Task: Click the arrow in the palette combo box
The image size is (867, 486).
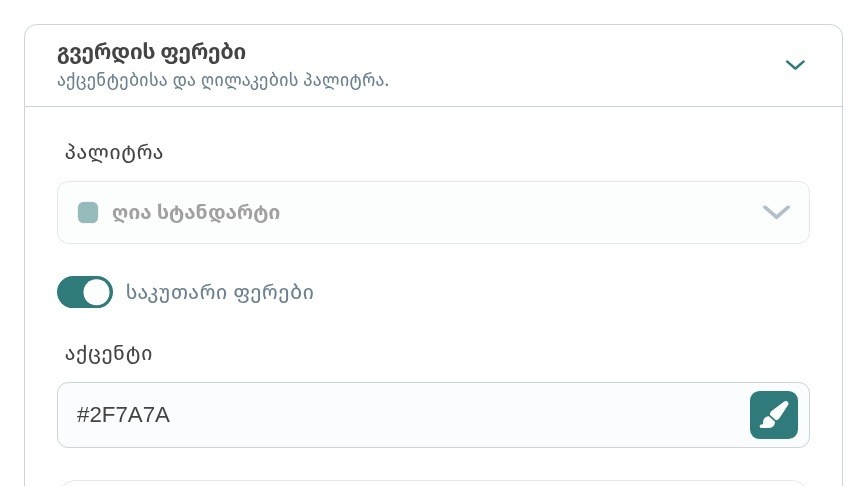Action: click(x=776, y=212)
